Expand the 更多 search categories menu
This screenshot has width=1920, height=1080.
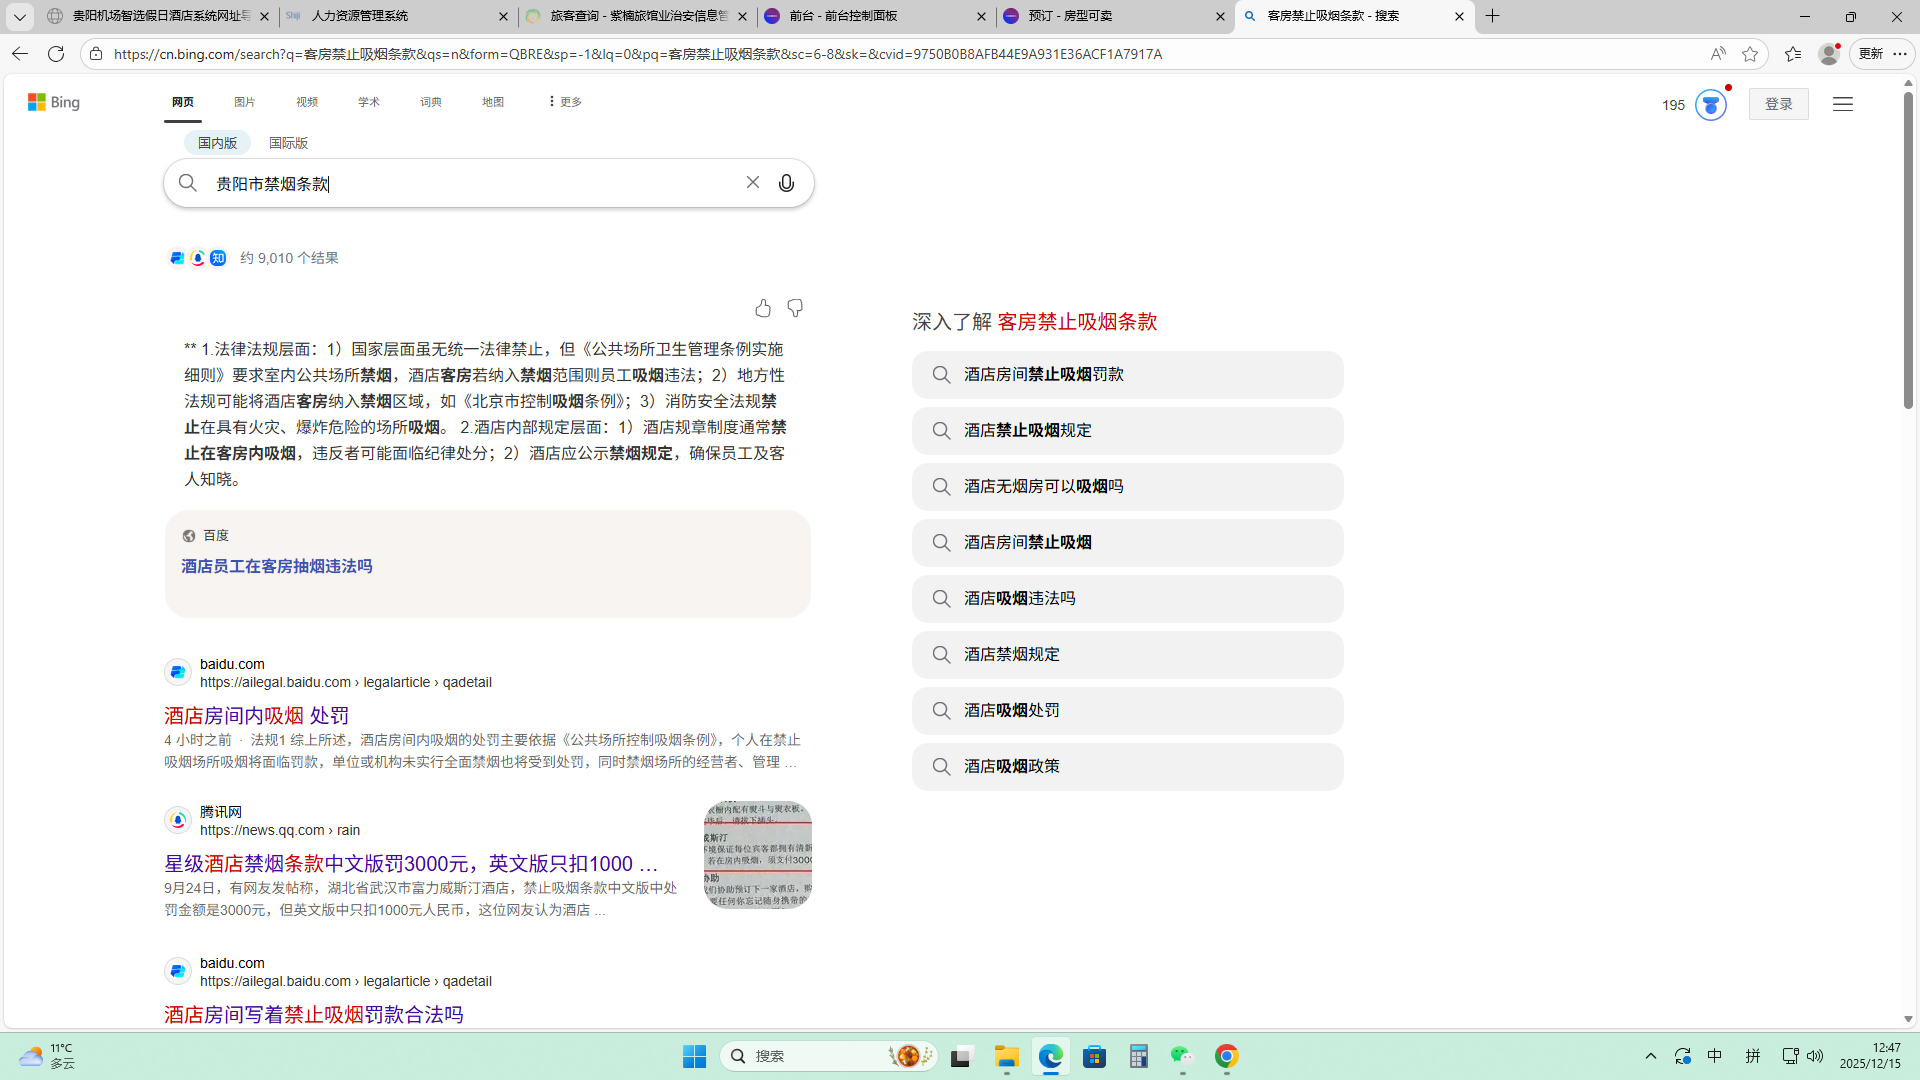coord(565,102)
